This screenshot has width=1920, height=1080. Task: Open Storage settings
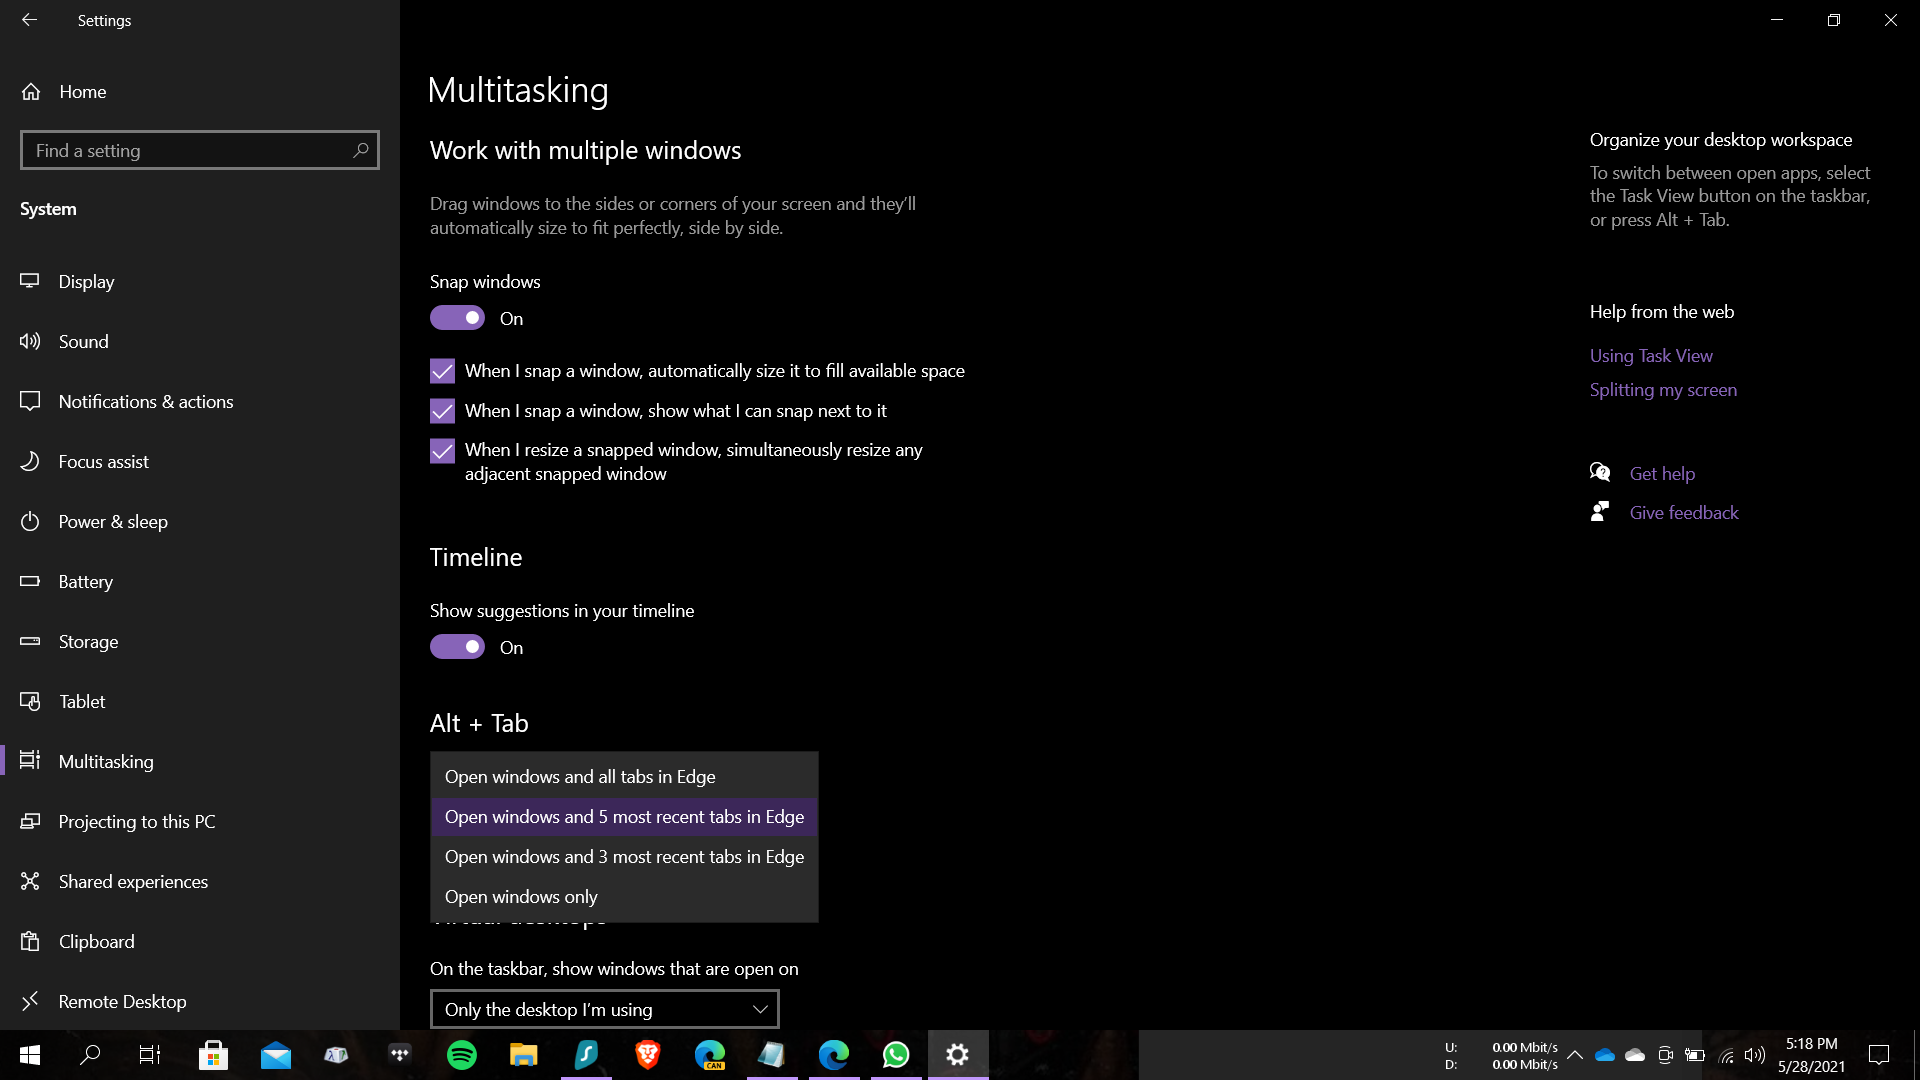[x=88, y=641]
